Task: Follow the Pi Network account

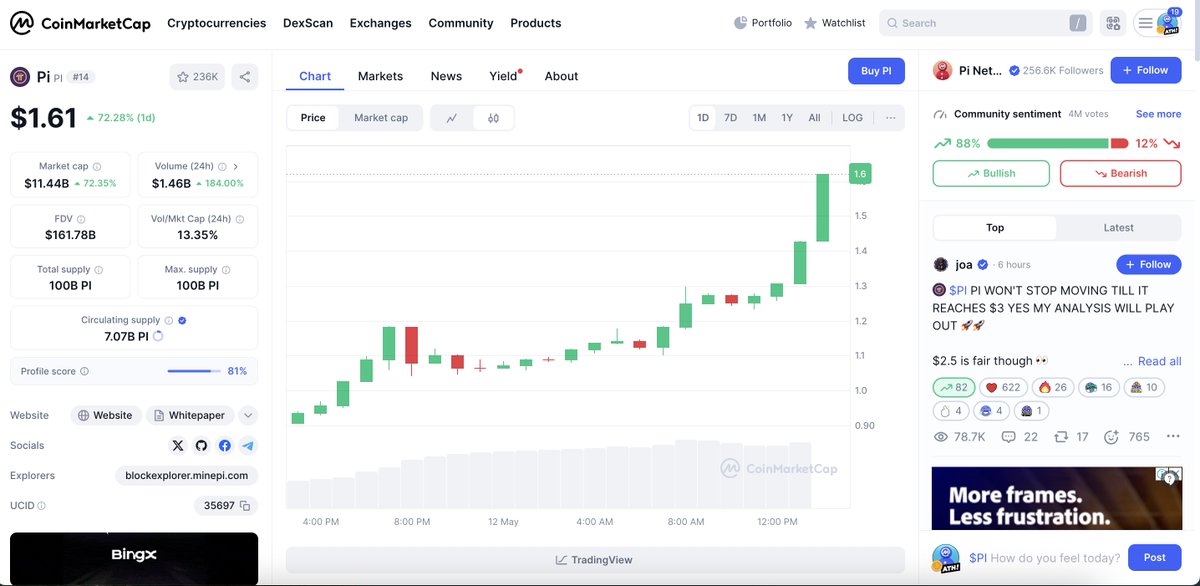Action: click(1146, 71)
